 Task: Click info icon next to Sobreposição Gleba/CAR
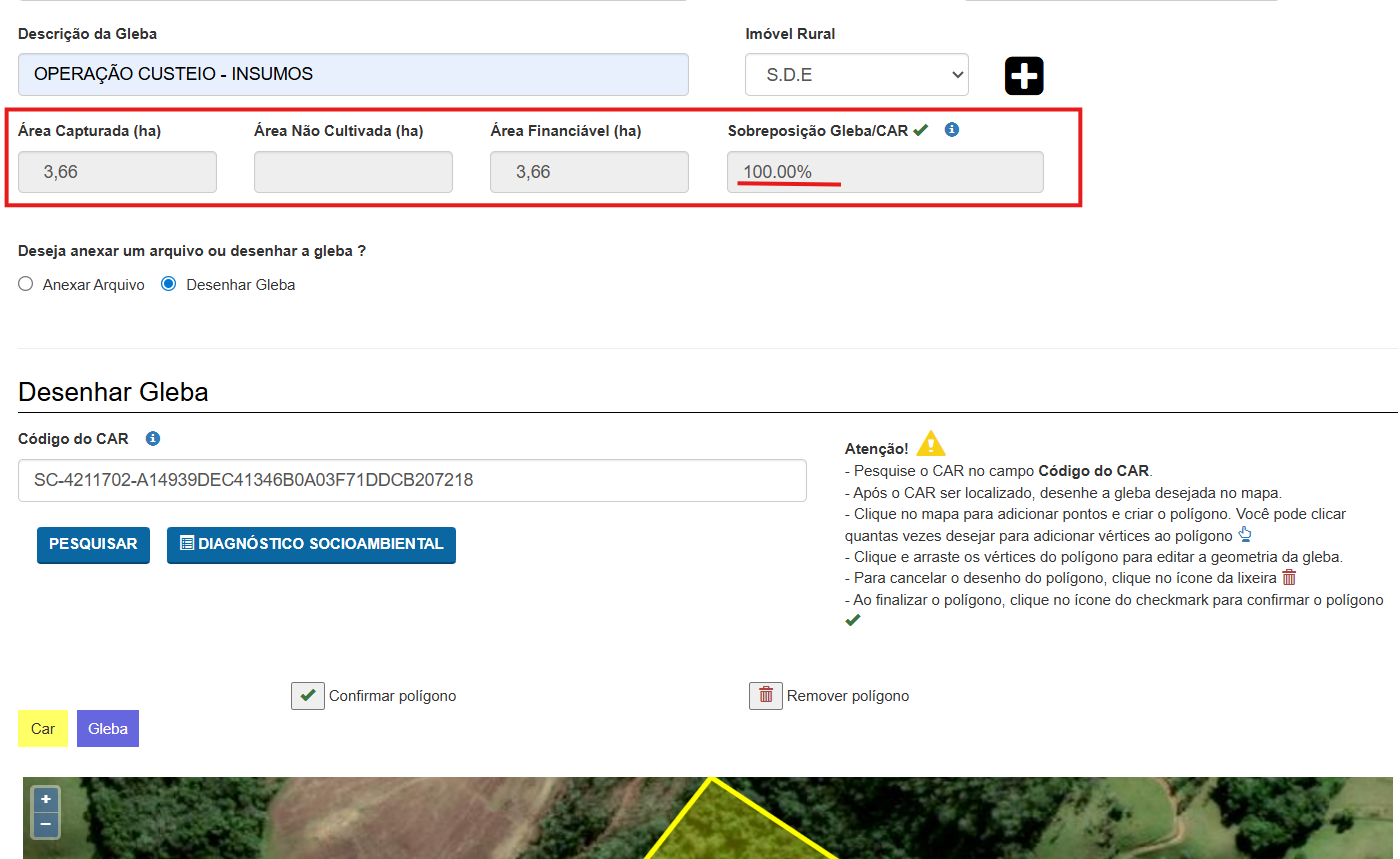tap(952, 130)
